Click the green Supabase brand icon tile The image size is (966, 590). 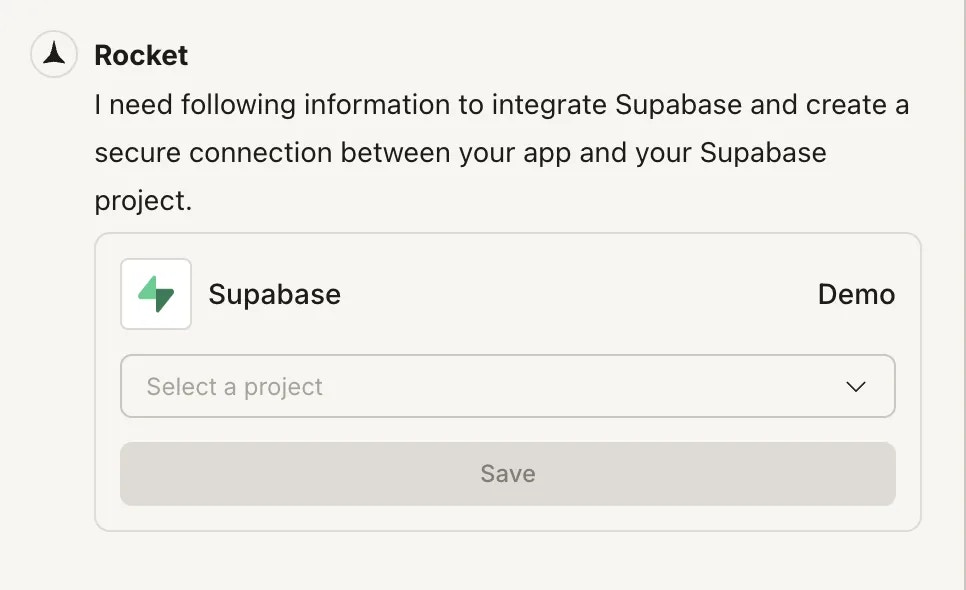point(156,293)
